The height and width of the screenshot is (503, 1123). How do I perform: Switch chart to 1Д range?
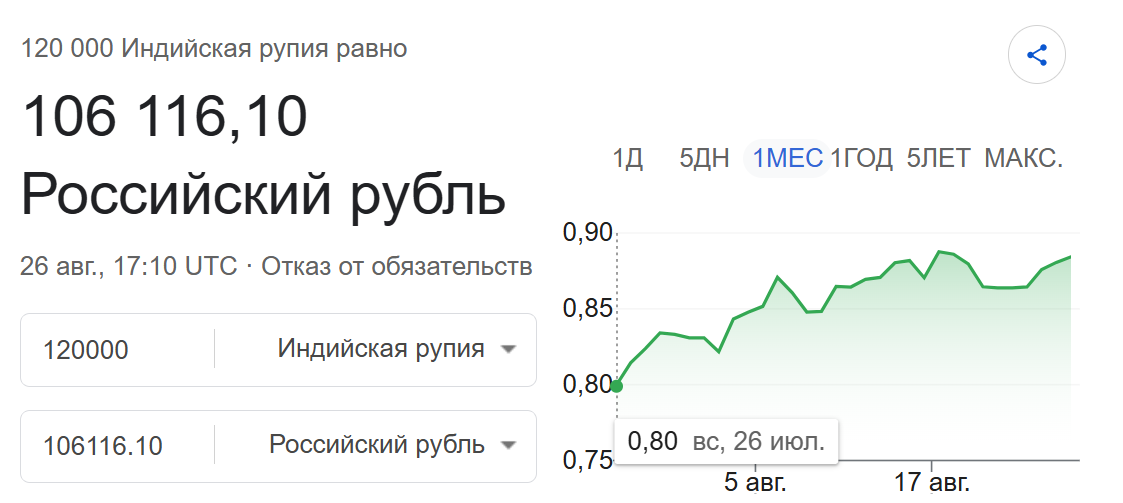pos(627,158)
